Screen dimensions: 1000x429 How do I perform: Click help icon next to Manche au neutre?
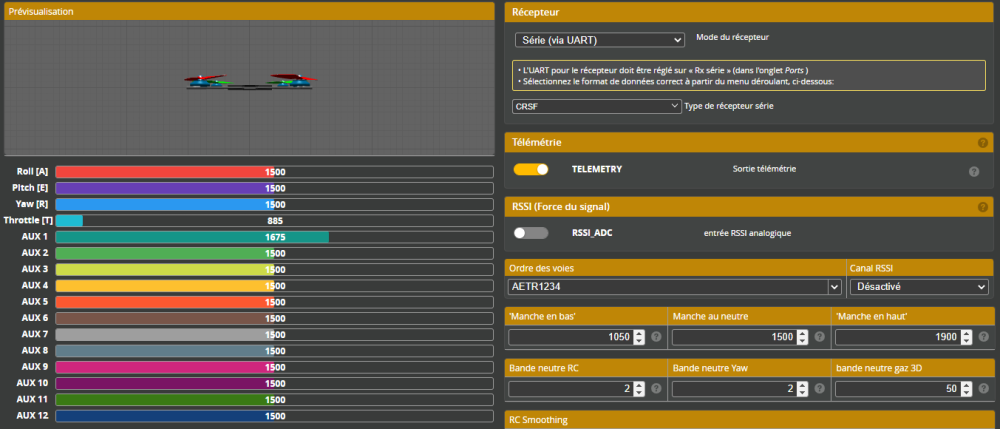point(819,337)
